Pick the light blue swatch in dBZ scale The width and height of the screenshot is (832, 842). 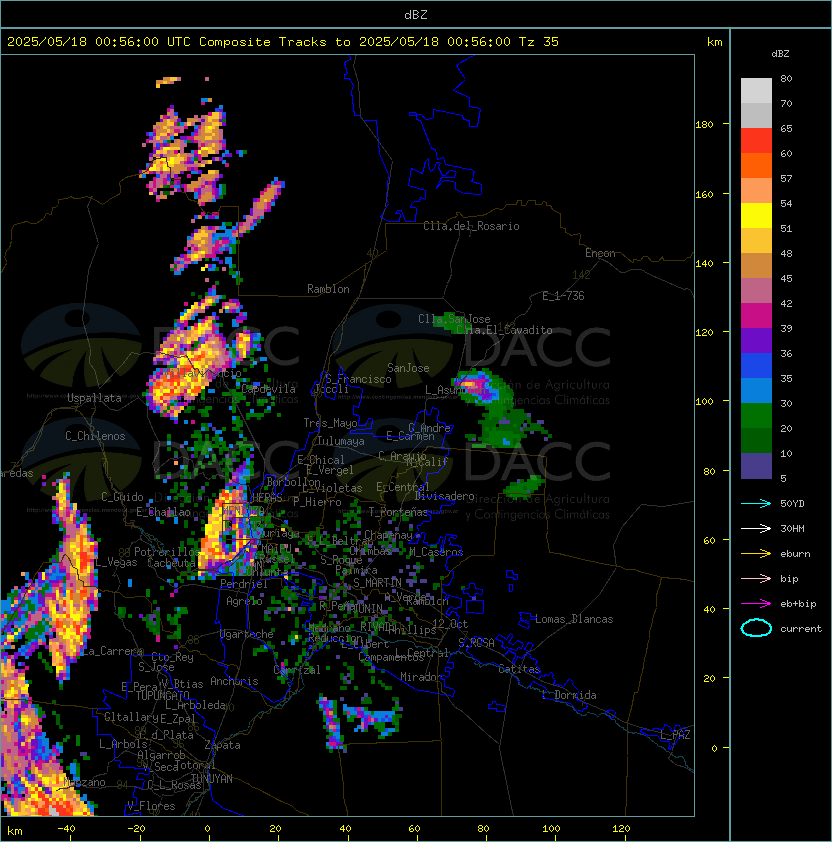(x=756, y=390)
